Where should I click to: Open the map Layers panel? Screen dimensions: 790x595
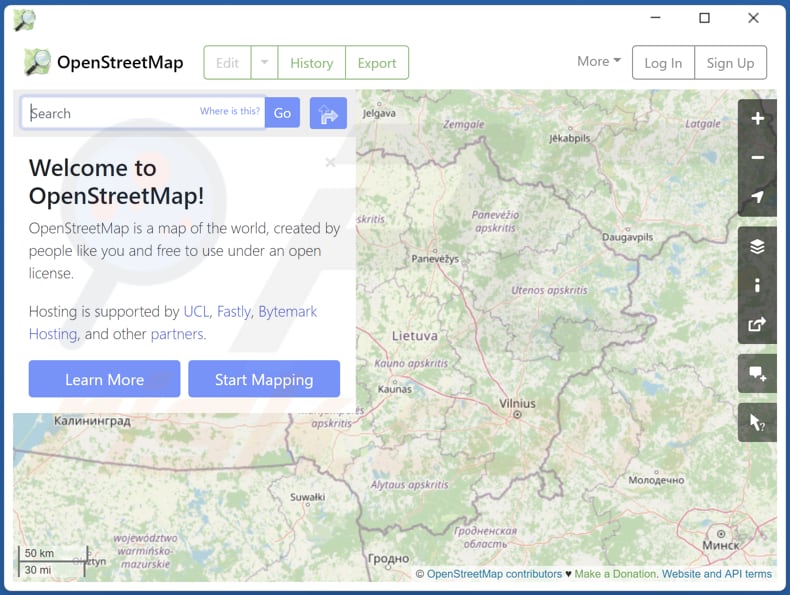(x=757, y=247)
